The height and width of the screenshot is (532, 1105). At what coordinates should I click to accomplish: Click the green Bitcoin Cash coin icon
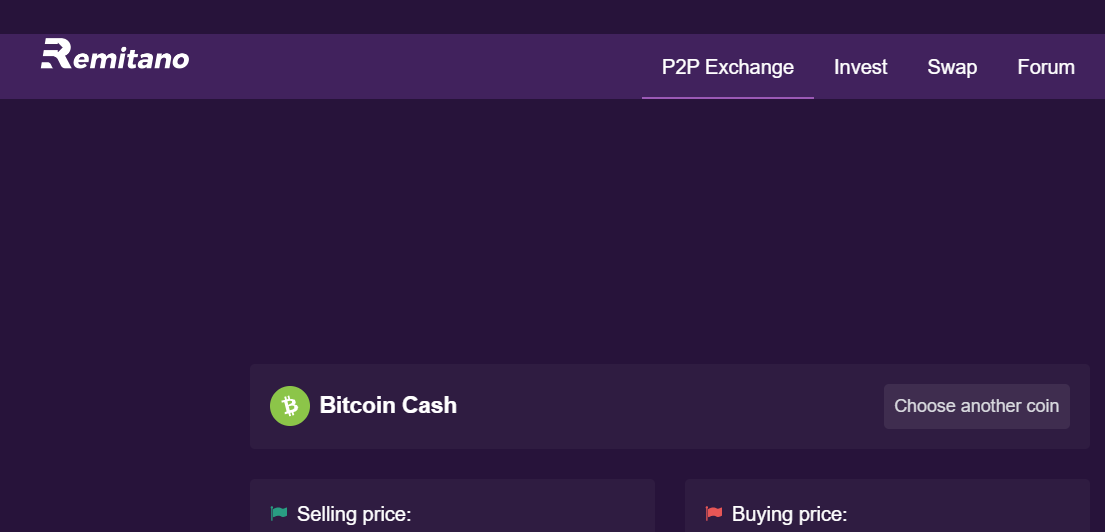[x=290, y=406]
